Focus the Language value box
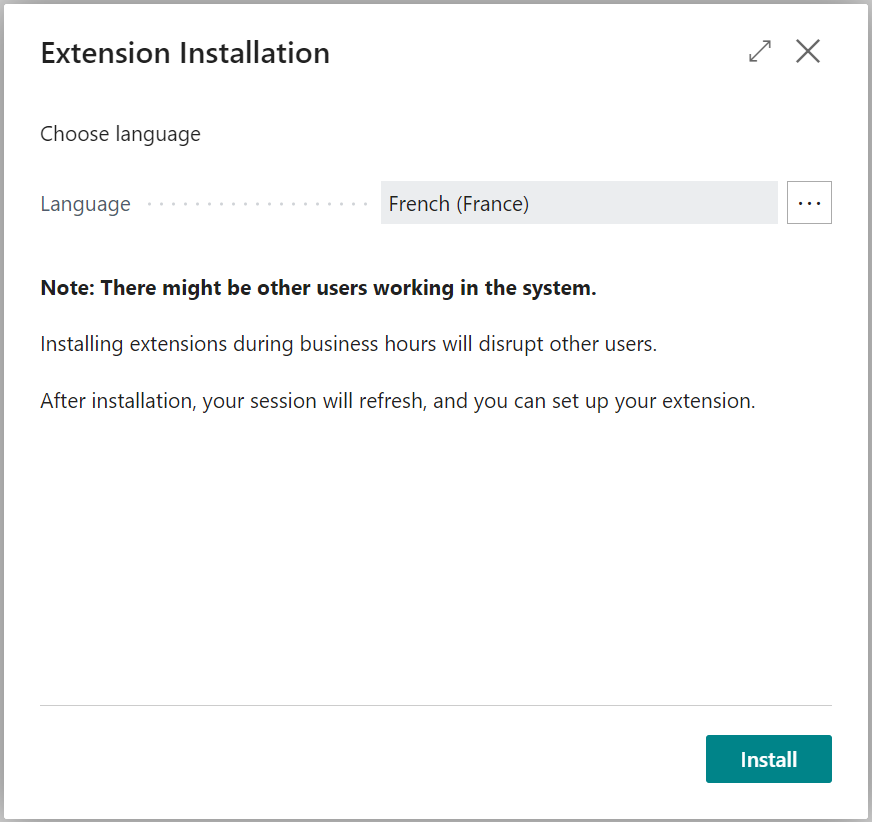Viewport: 872px width, 822px height. click(579, 202)
